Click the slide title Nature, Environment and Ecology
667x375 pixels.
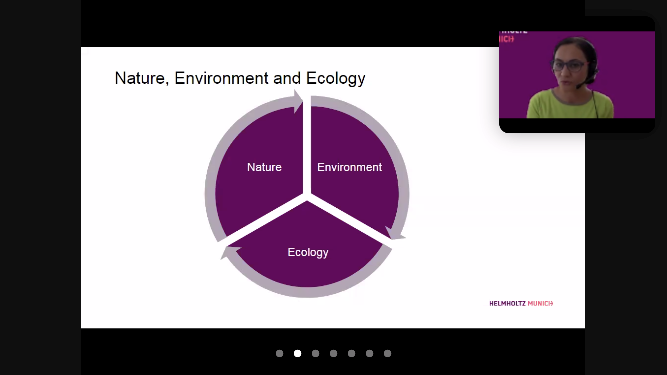point(240,78)
